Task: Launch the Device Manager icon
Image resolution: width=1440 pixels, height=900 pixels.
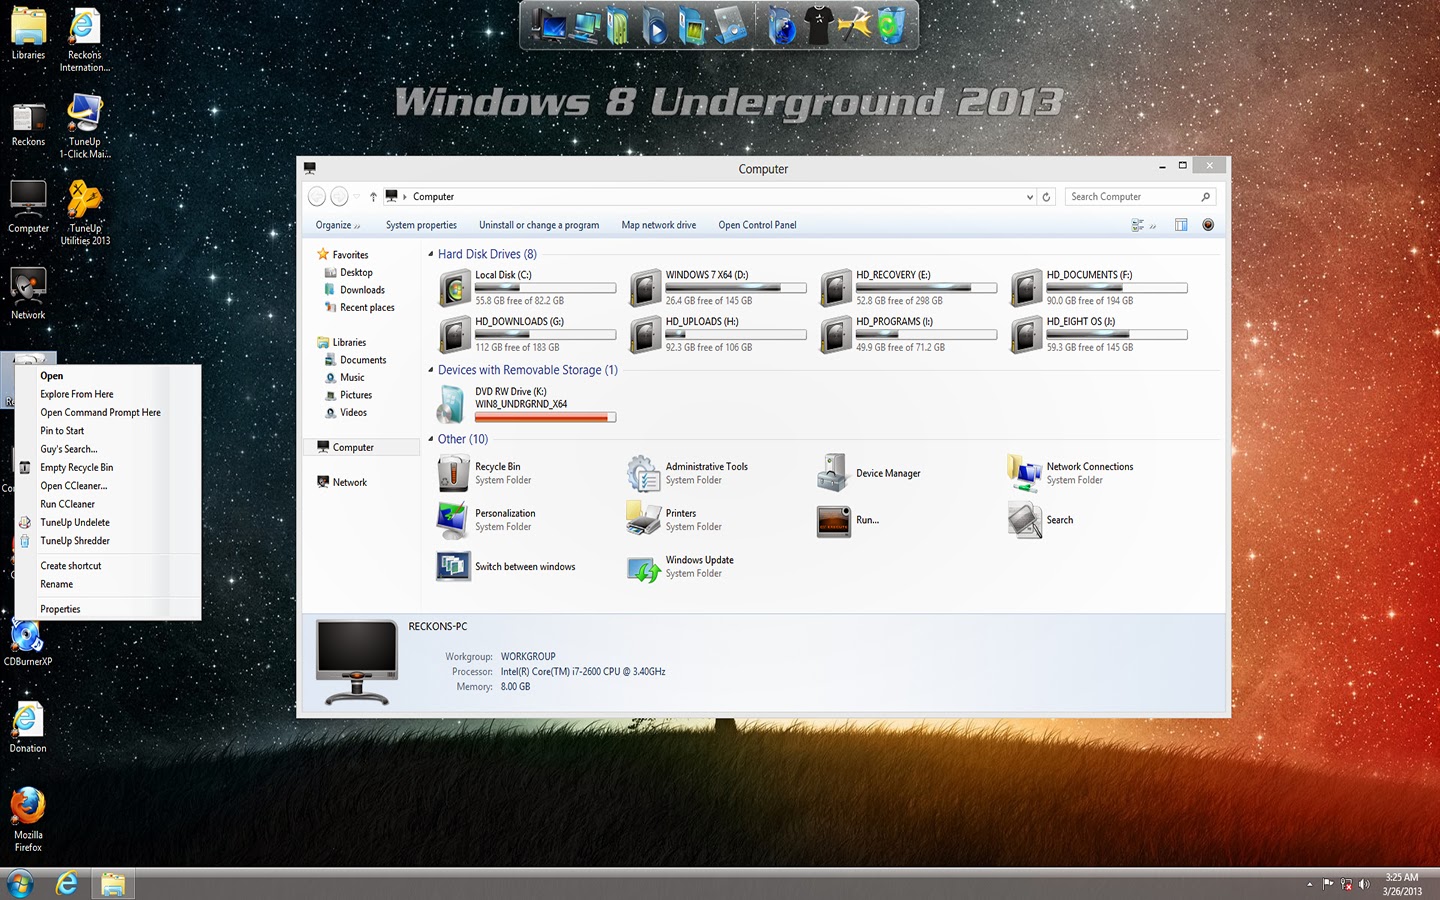Action: [834, 473]
